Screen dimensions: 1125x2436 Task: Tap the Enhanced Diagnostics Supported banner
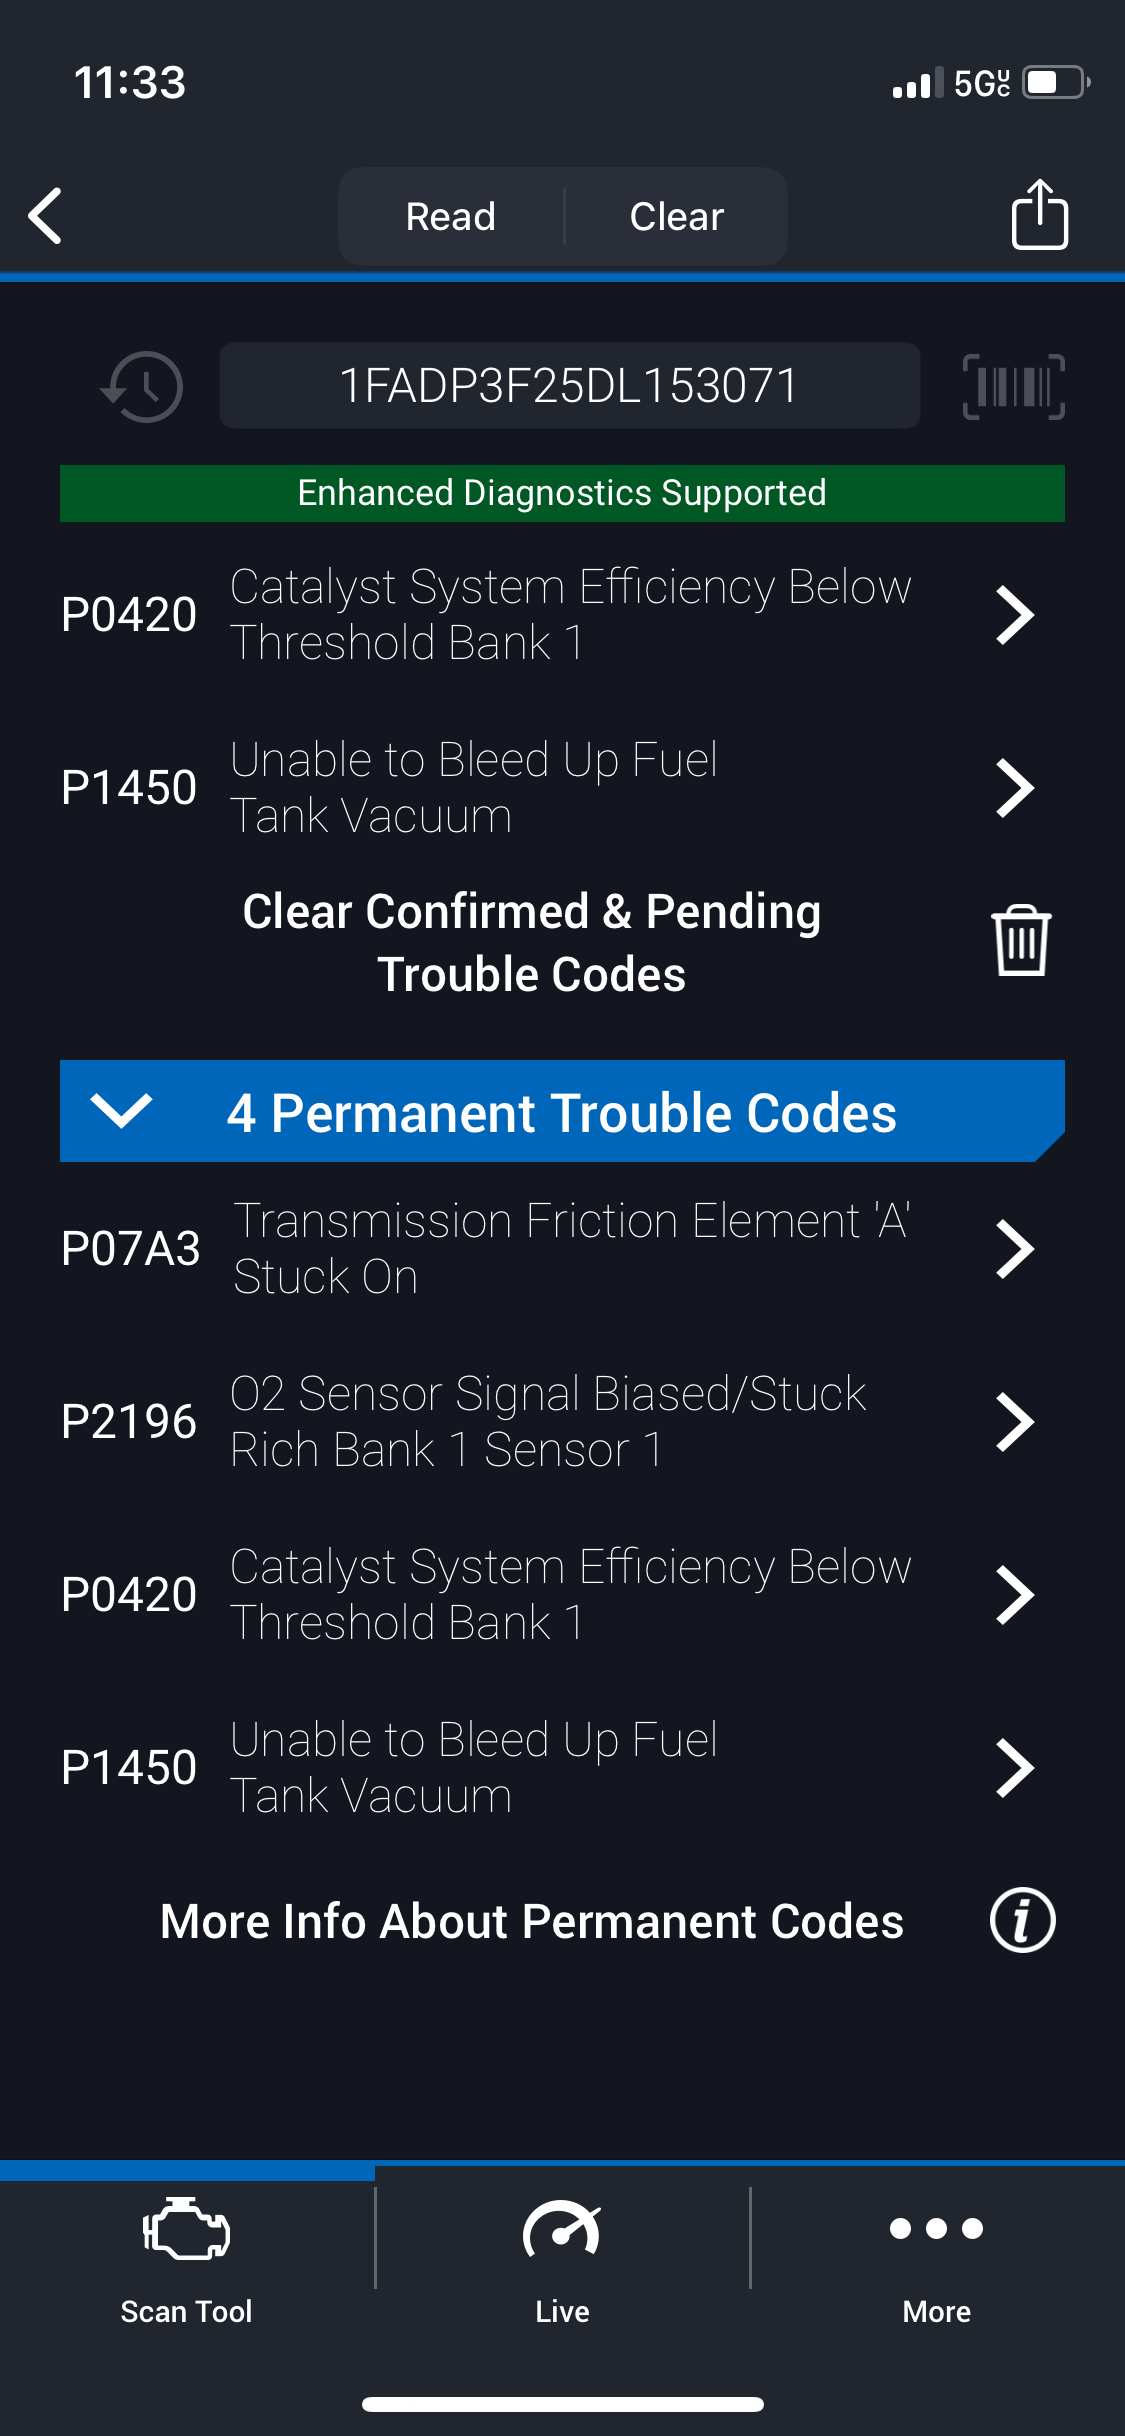pyautogui.click(x=562, y=493)
